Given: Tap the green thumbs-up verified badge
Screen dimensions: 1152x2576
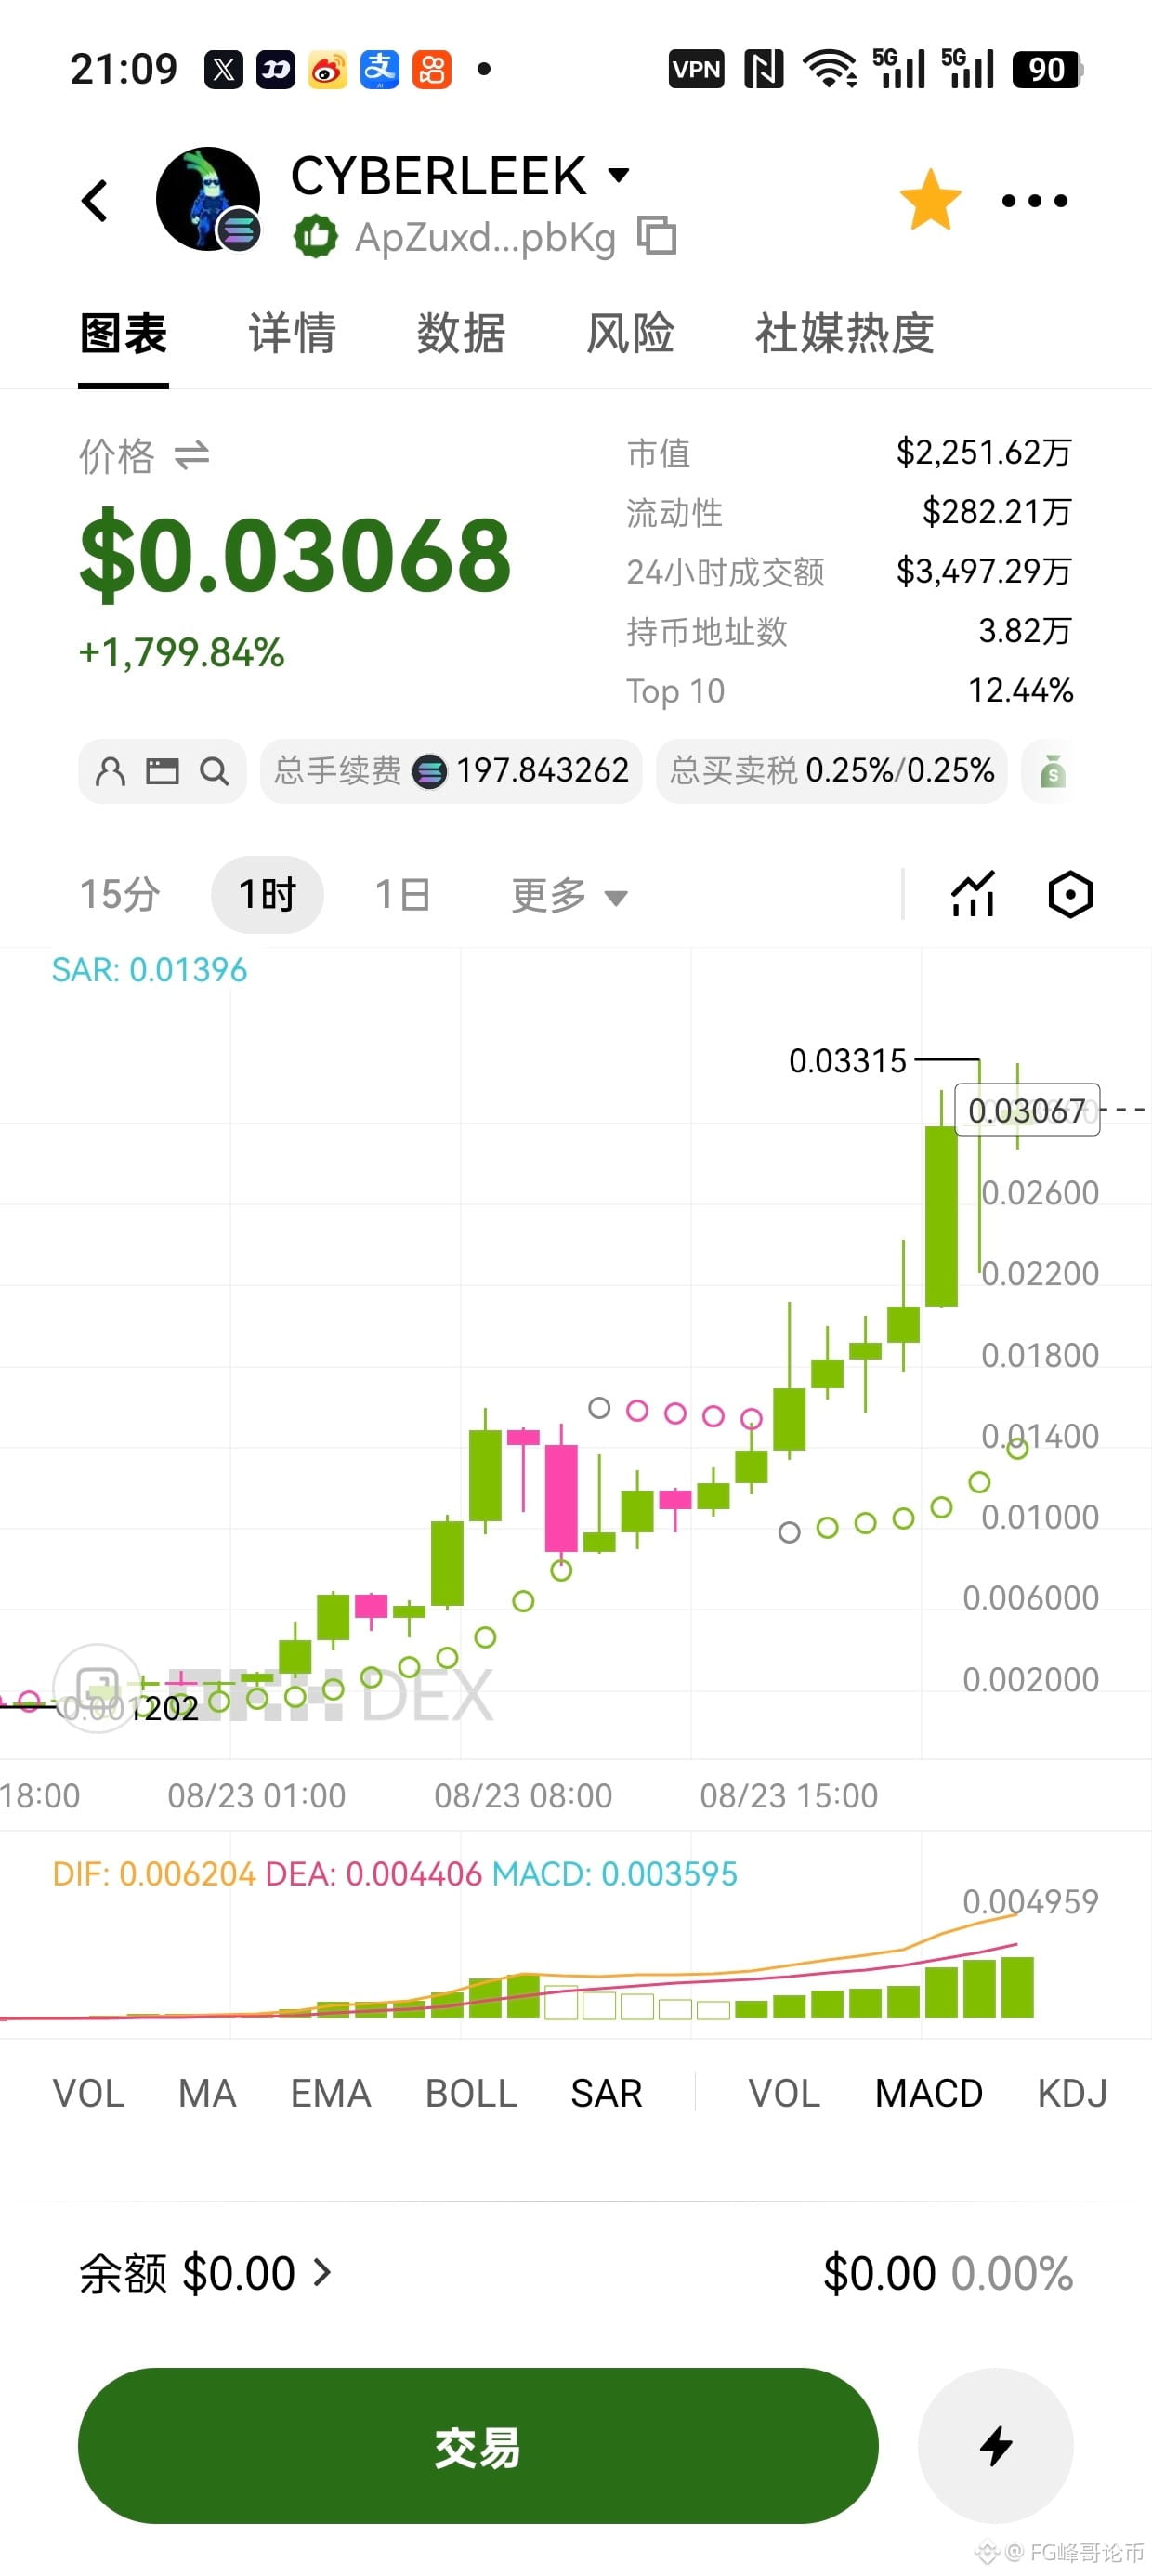Looking at the screenshot, I should 315,237.
